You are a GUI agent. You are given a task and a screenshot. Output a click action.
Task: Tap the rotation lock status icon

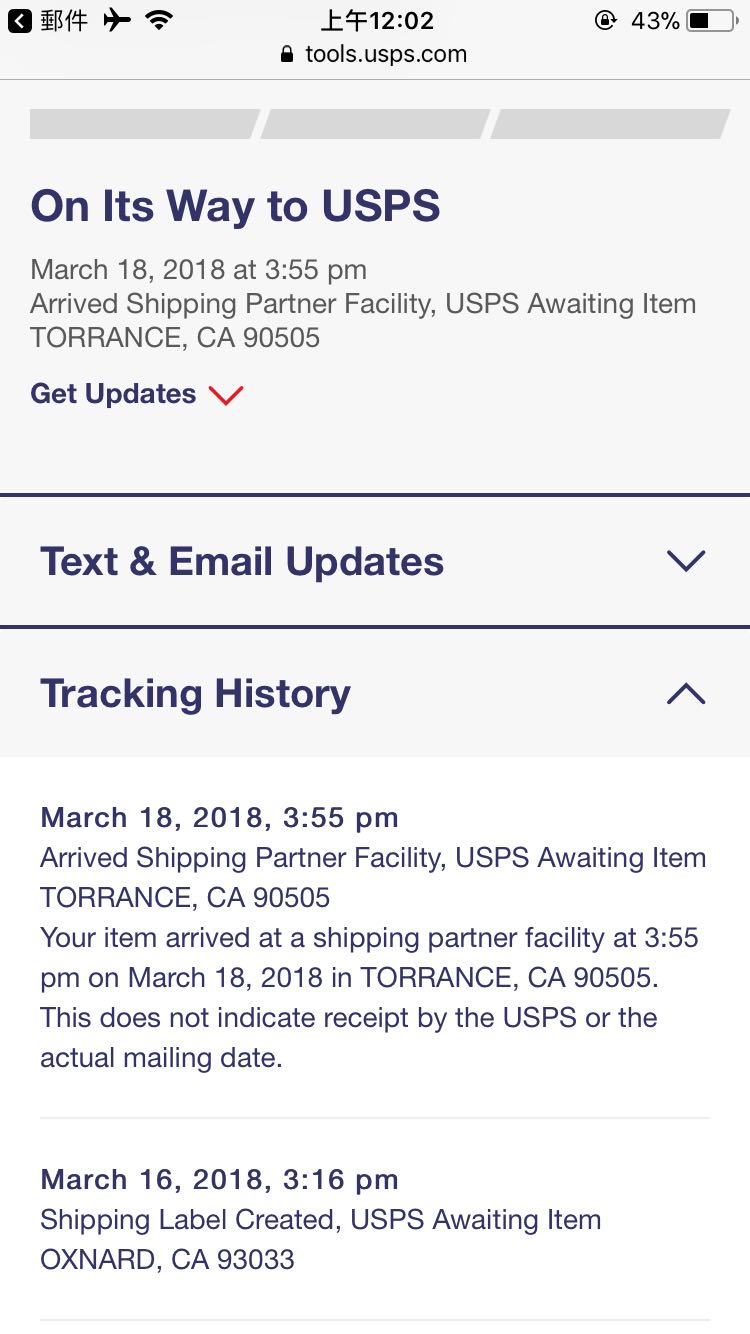pos(605,20)
